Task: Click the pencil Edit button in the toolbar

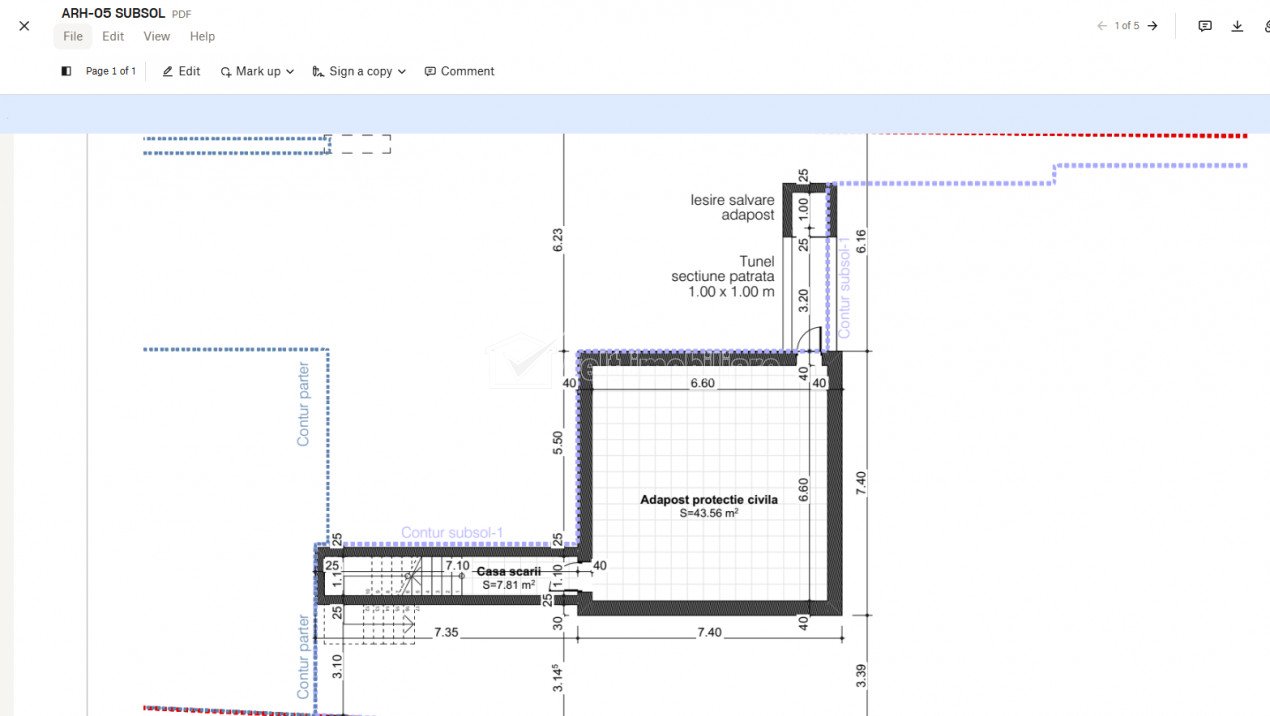Action: pos(181,71)
